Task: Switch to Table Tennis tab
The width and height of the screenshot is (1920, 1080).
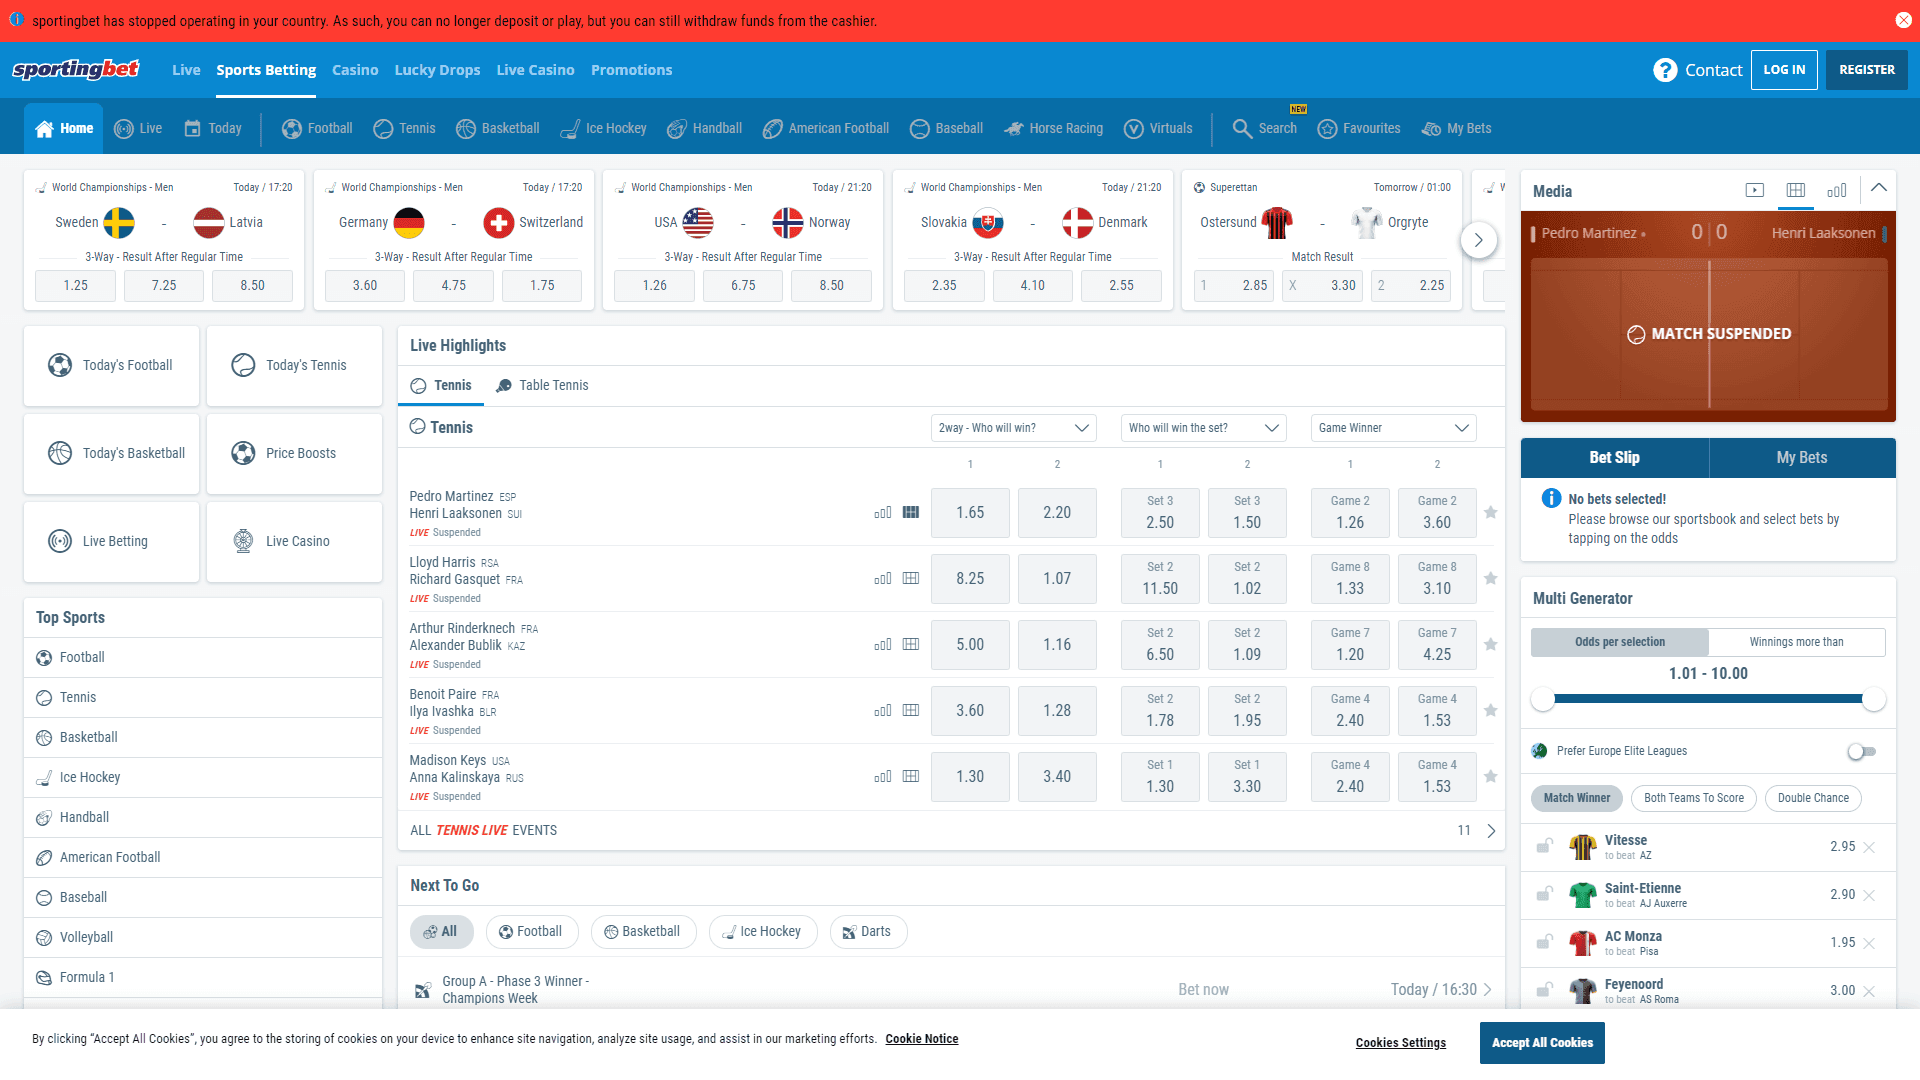Action: click(542, 385)
